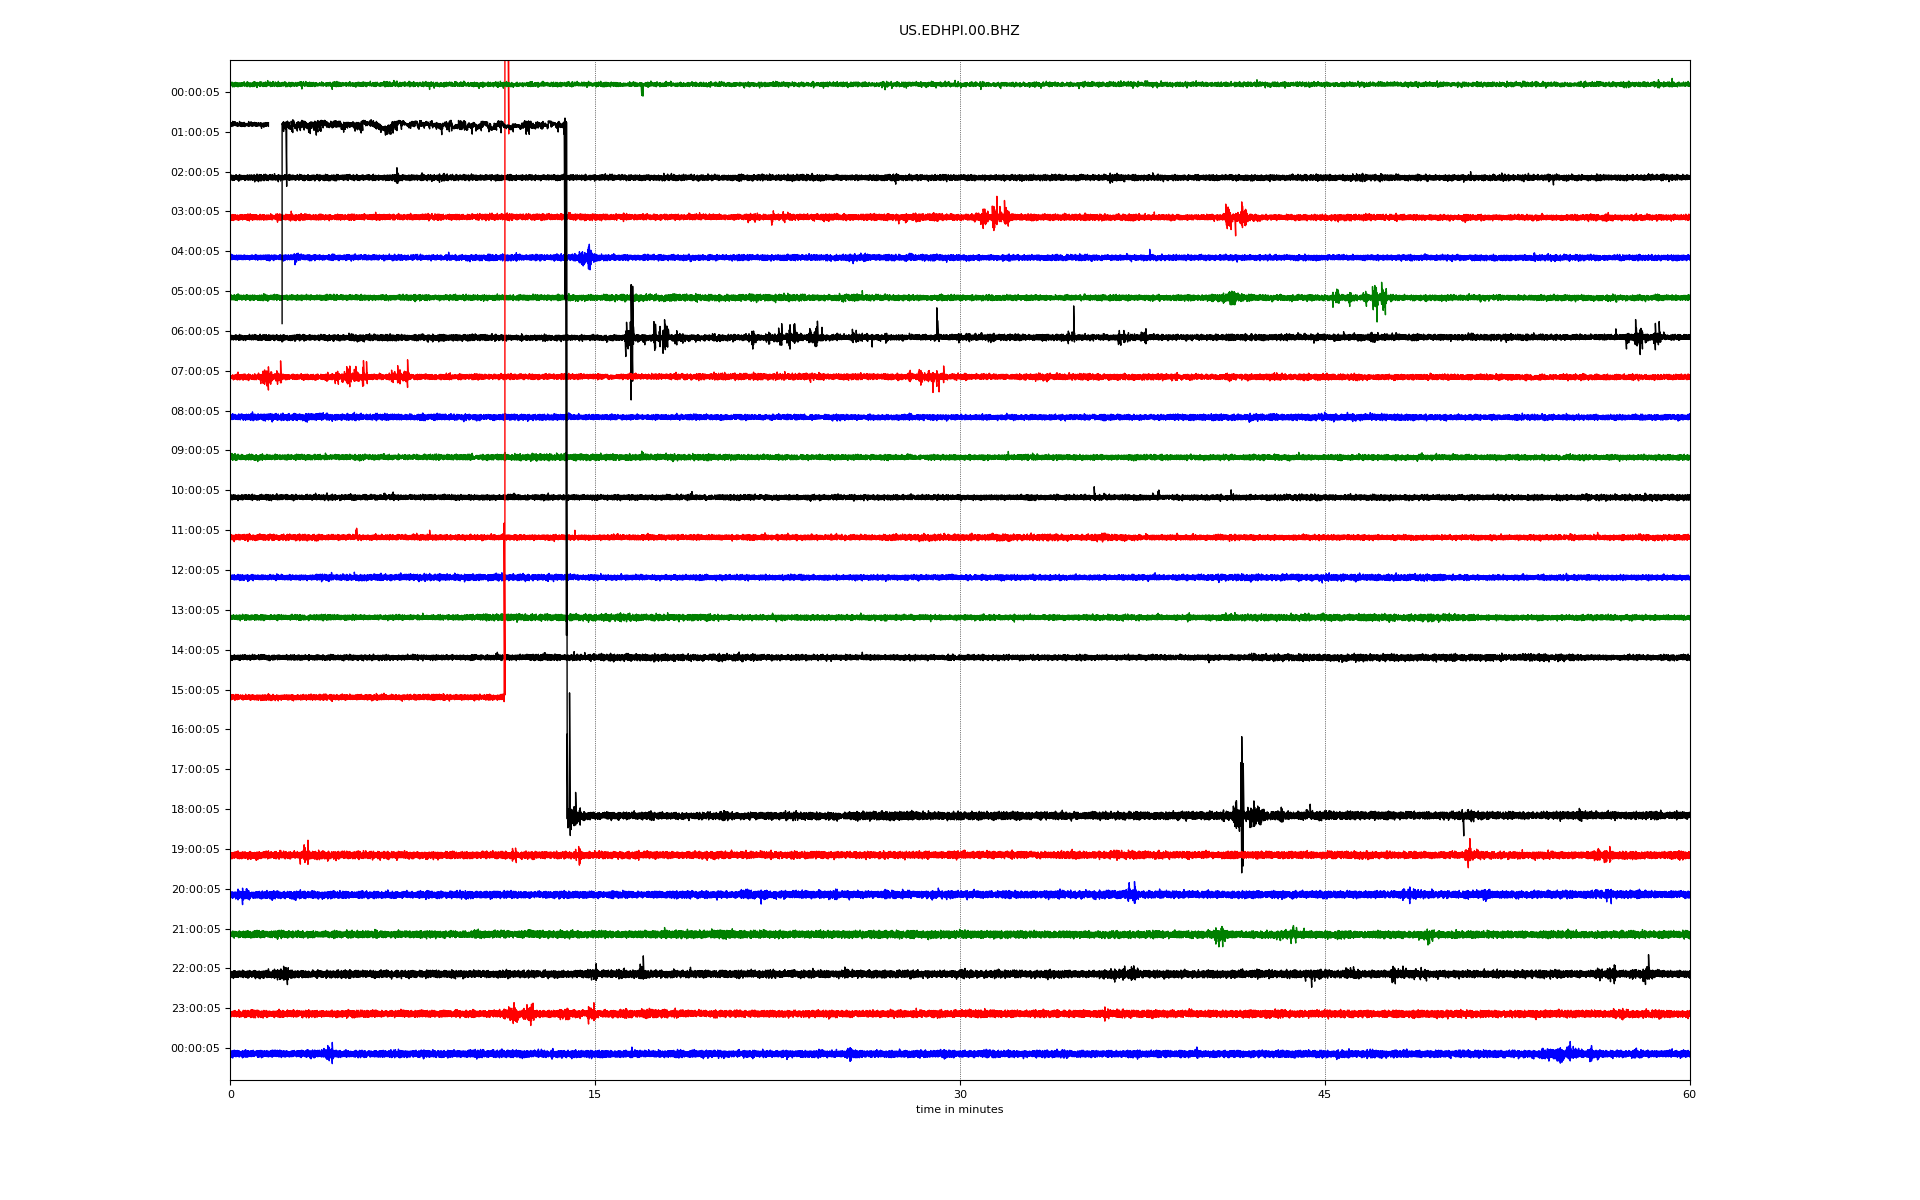
Task: Select the 23:00:05 time label
Action: pyautogui.click(x=195, y=1009)
